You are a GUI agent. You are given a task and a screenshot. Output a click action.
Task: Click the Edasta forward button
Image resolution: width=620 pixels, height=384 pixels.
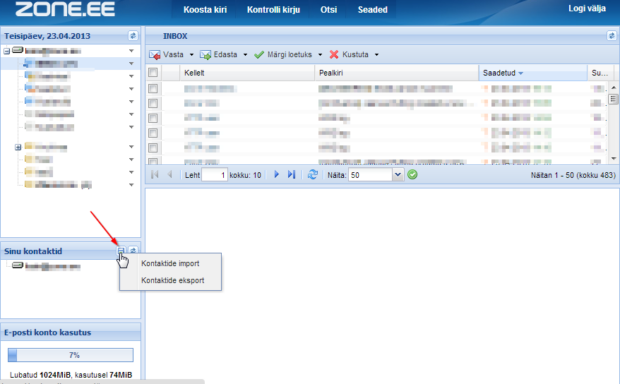(219, 55)
